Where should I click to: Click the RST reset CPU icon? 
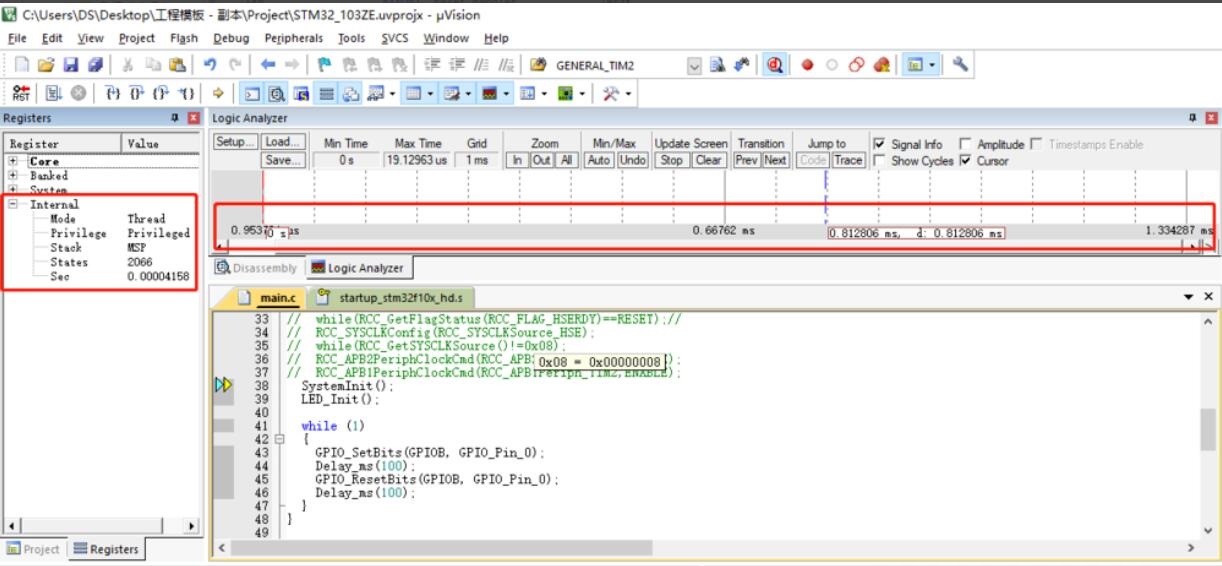[22, 93]
